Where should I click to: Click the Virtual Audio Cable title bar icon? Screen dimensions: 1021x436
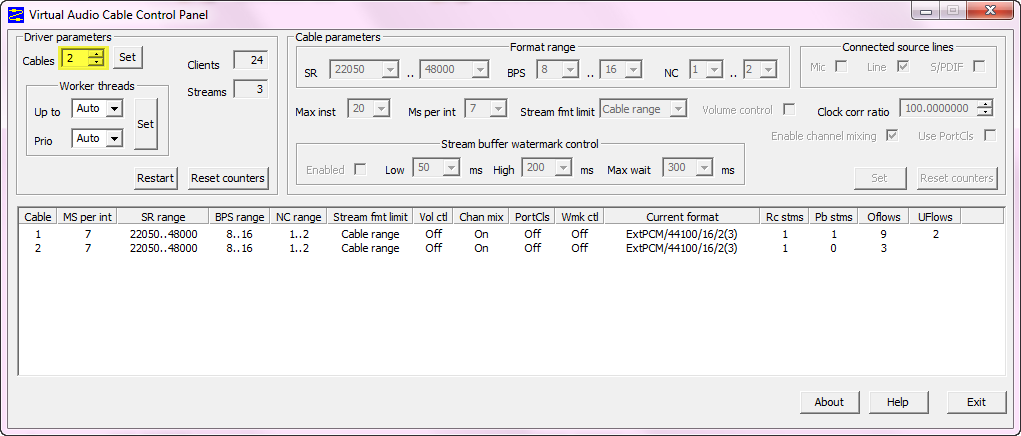point(15,14)
